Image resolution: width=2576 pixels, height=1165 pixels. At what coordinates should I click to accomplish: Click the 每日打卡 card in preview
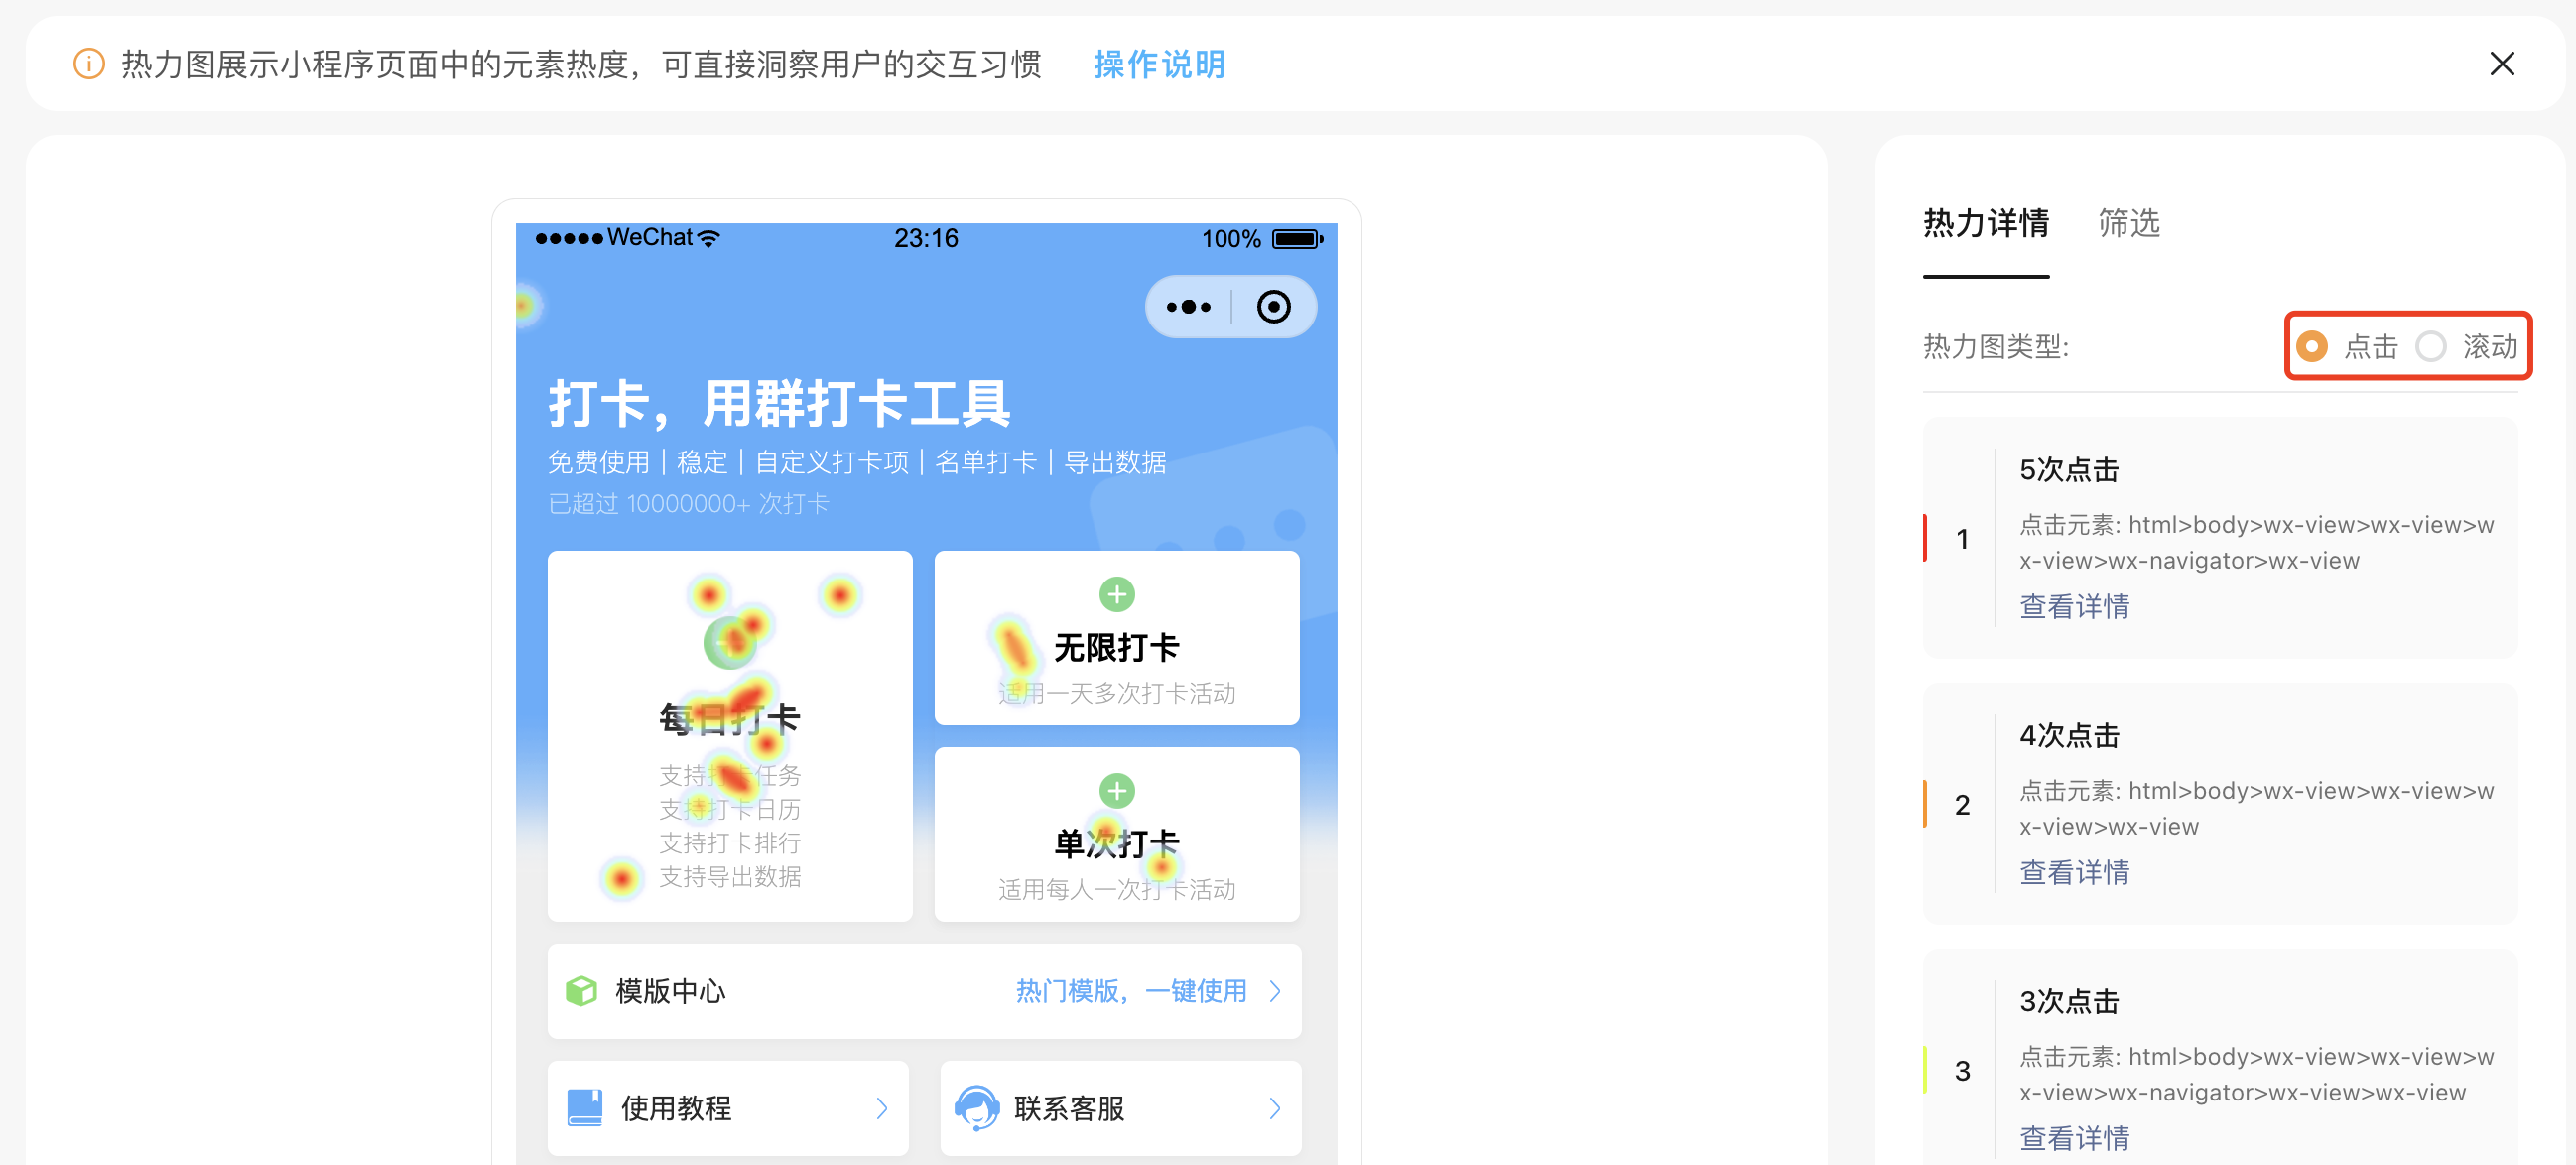(x=729, y=736)
